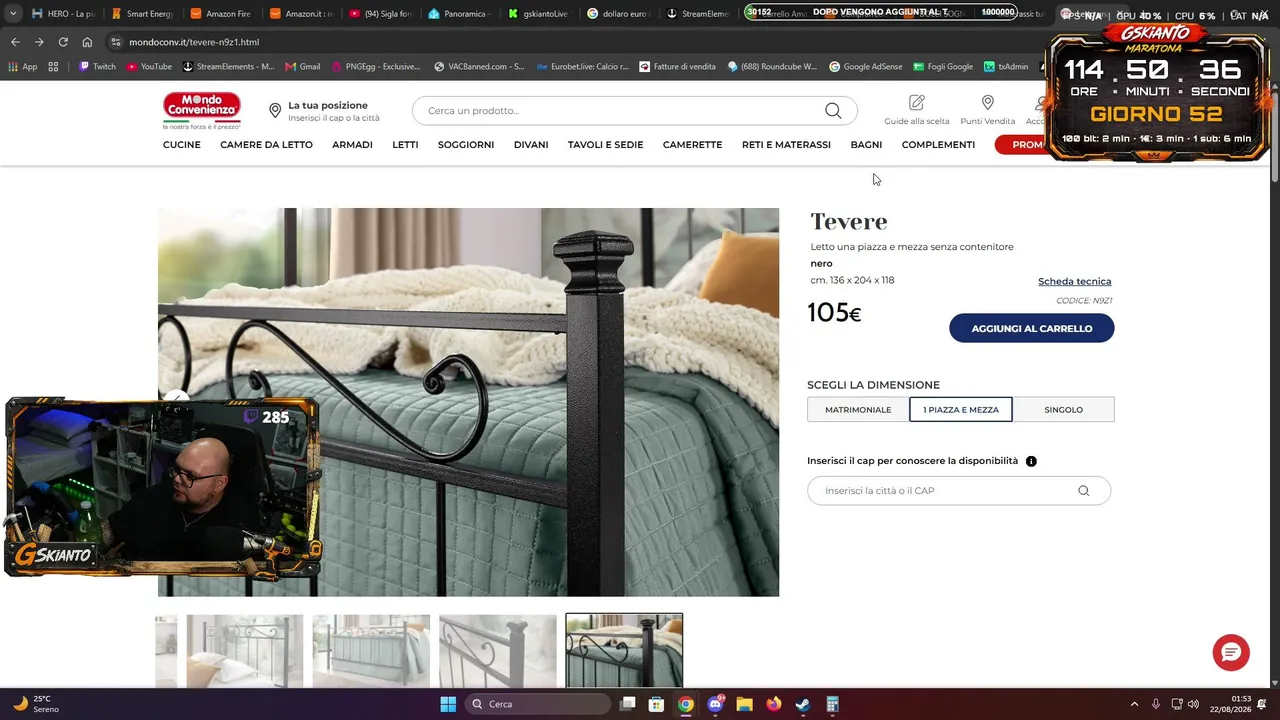
Task: Open the Gmail bookmark
Action: click(303, 67)
